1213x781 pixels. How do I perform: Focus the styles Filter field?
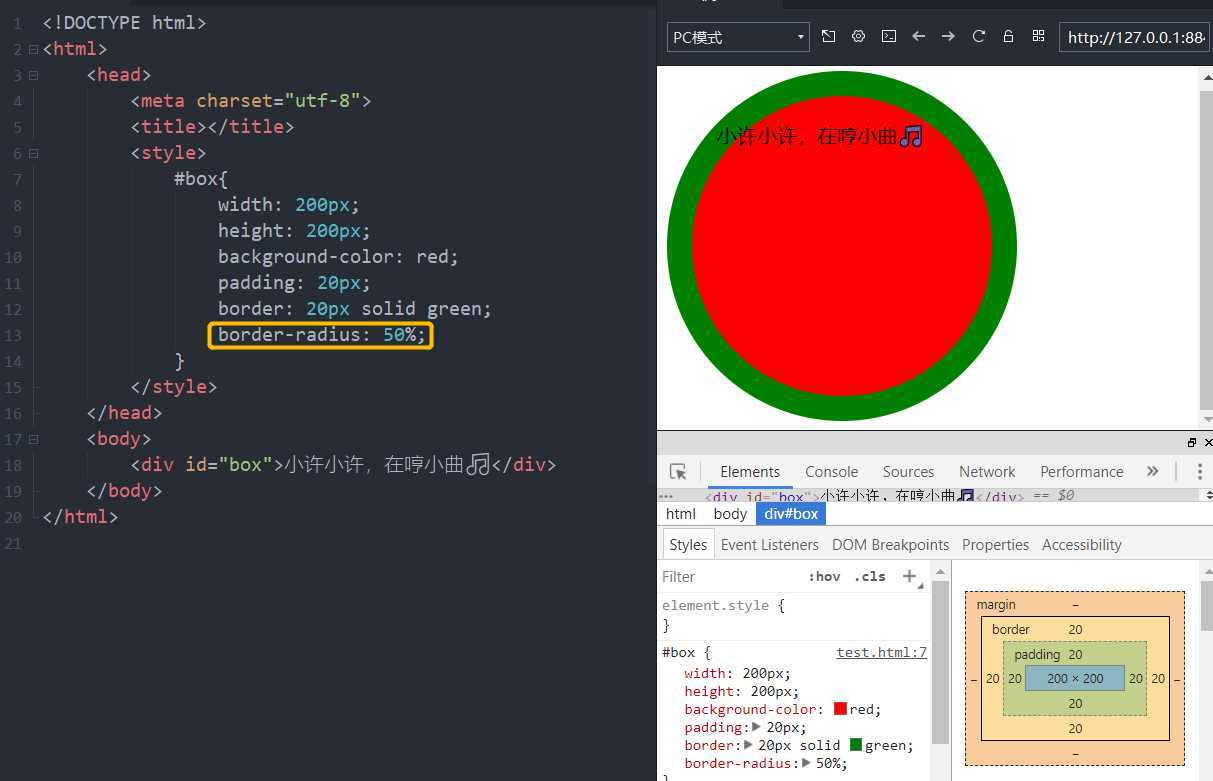point(730,577)
